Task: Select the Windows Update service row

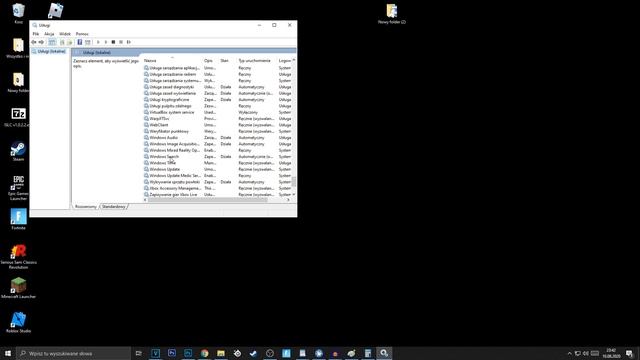Action: [x=218, y=169]
